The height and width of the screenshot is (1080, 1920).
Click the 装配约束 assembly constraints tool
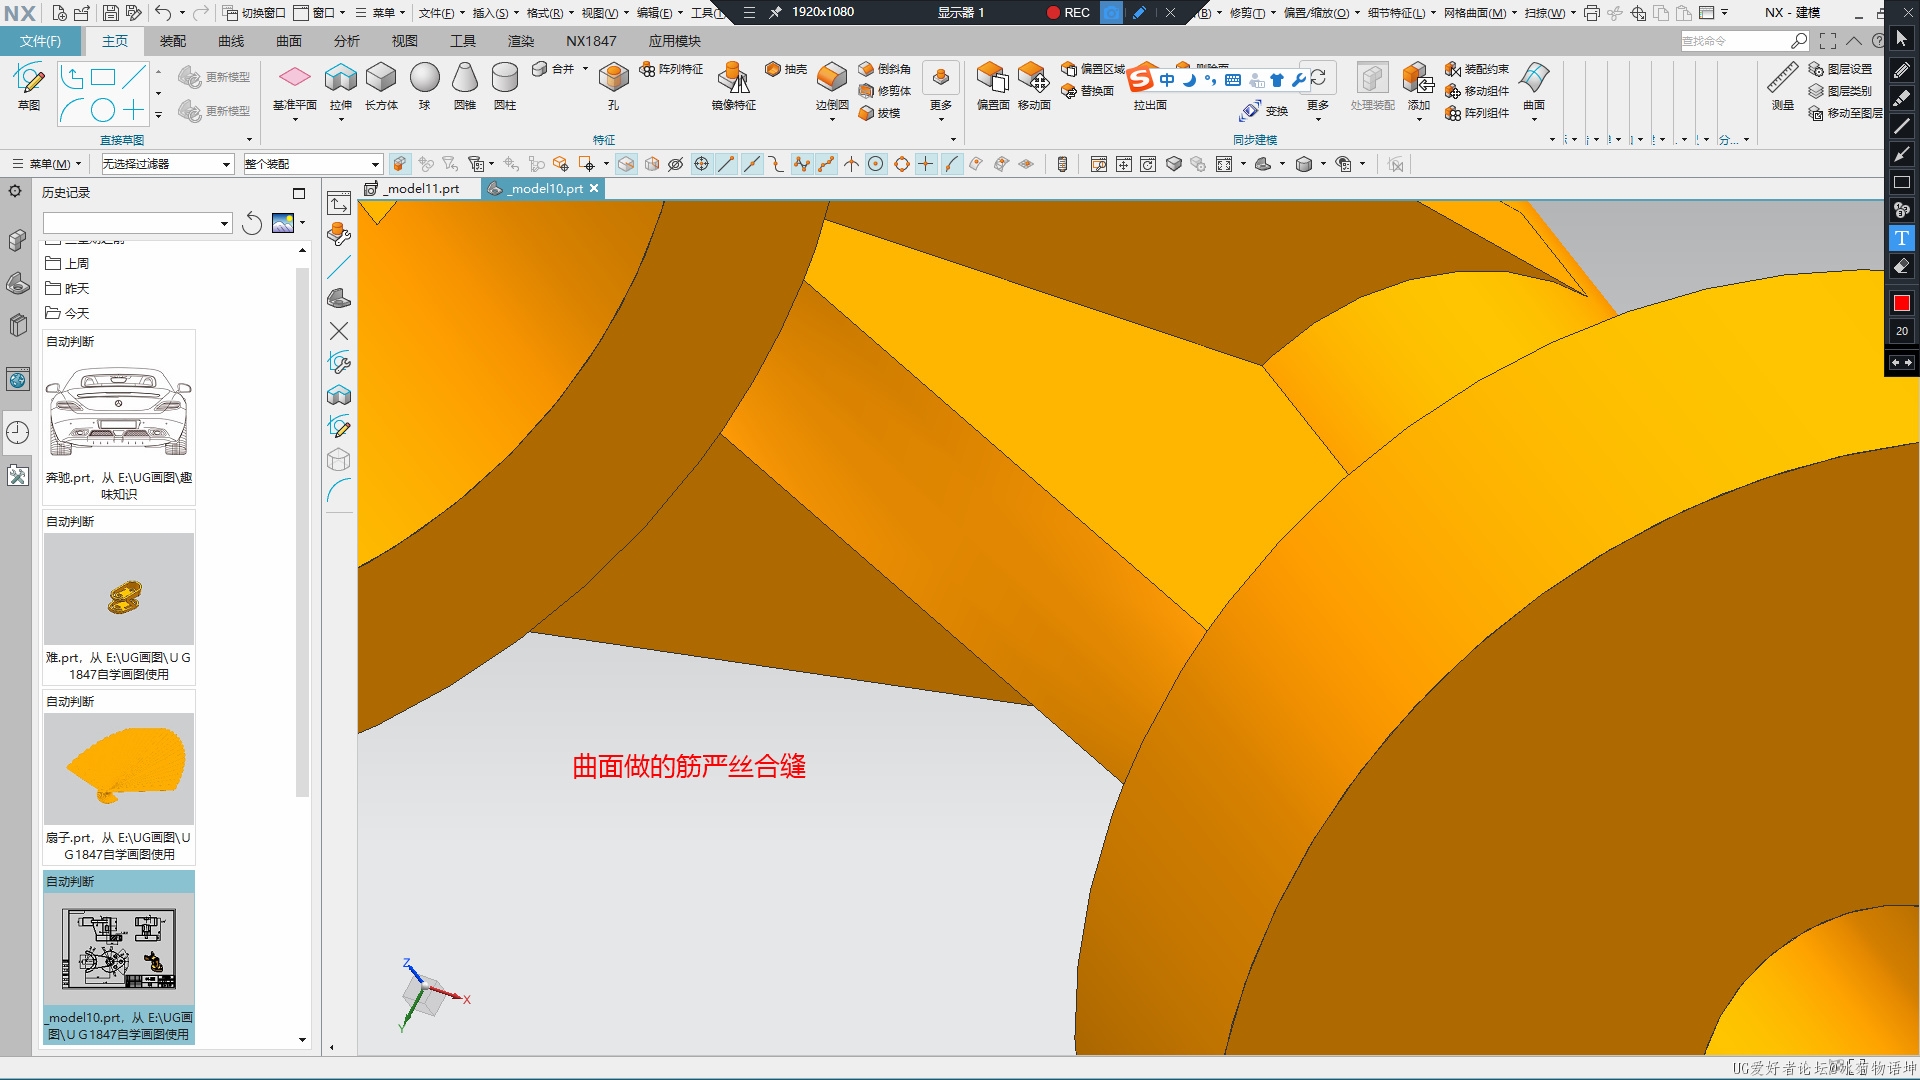coord(1477,69)
